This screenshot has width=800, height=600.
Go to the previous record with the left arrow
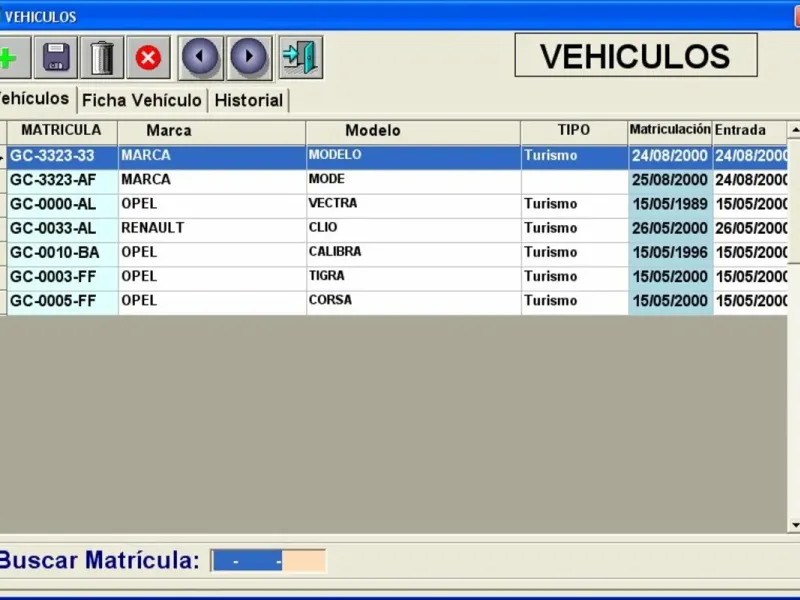click(200, 58)
